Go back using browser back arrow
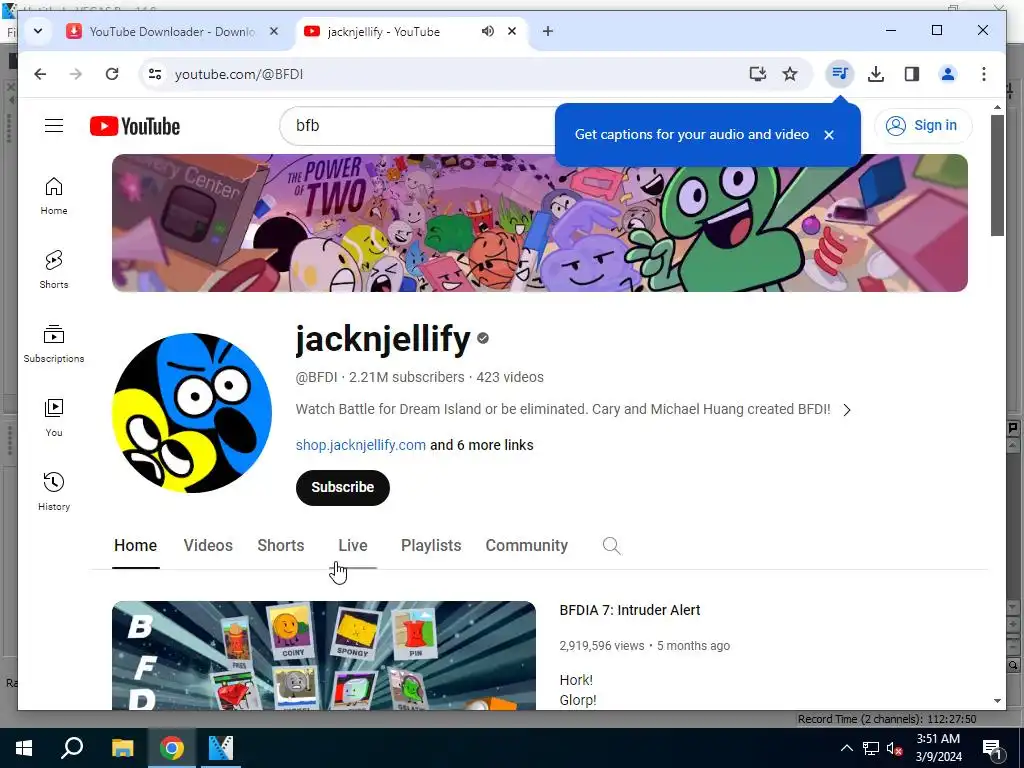Viewport: 1024px width, 768px height. (x=40, y=74)
